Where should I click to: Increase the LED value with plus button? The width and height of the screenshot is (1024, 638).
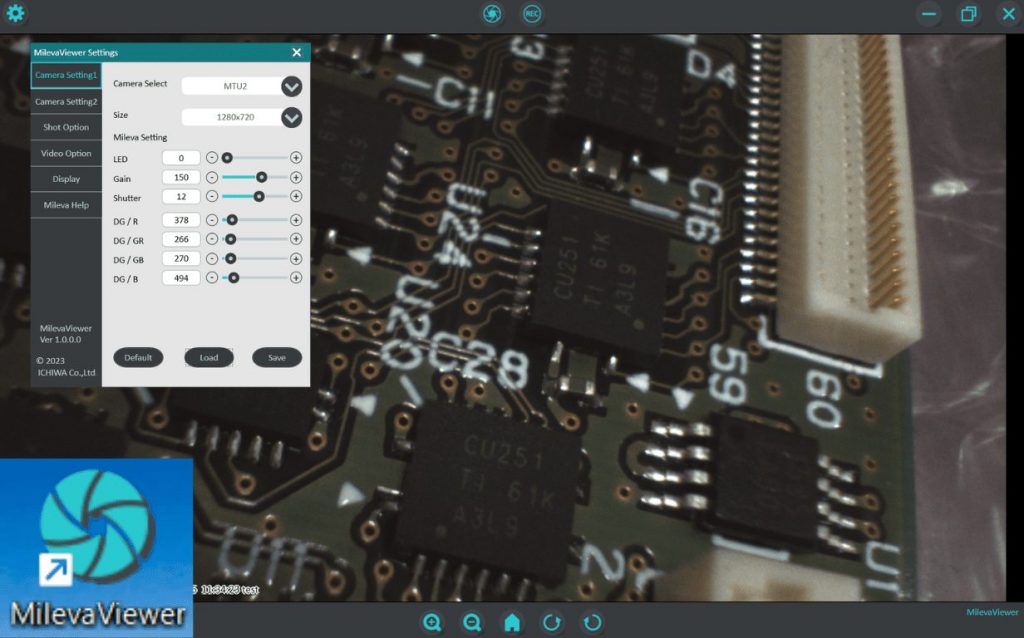tap(296, 157)
